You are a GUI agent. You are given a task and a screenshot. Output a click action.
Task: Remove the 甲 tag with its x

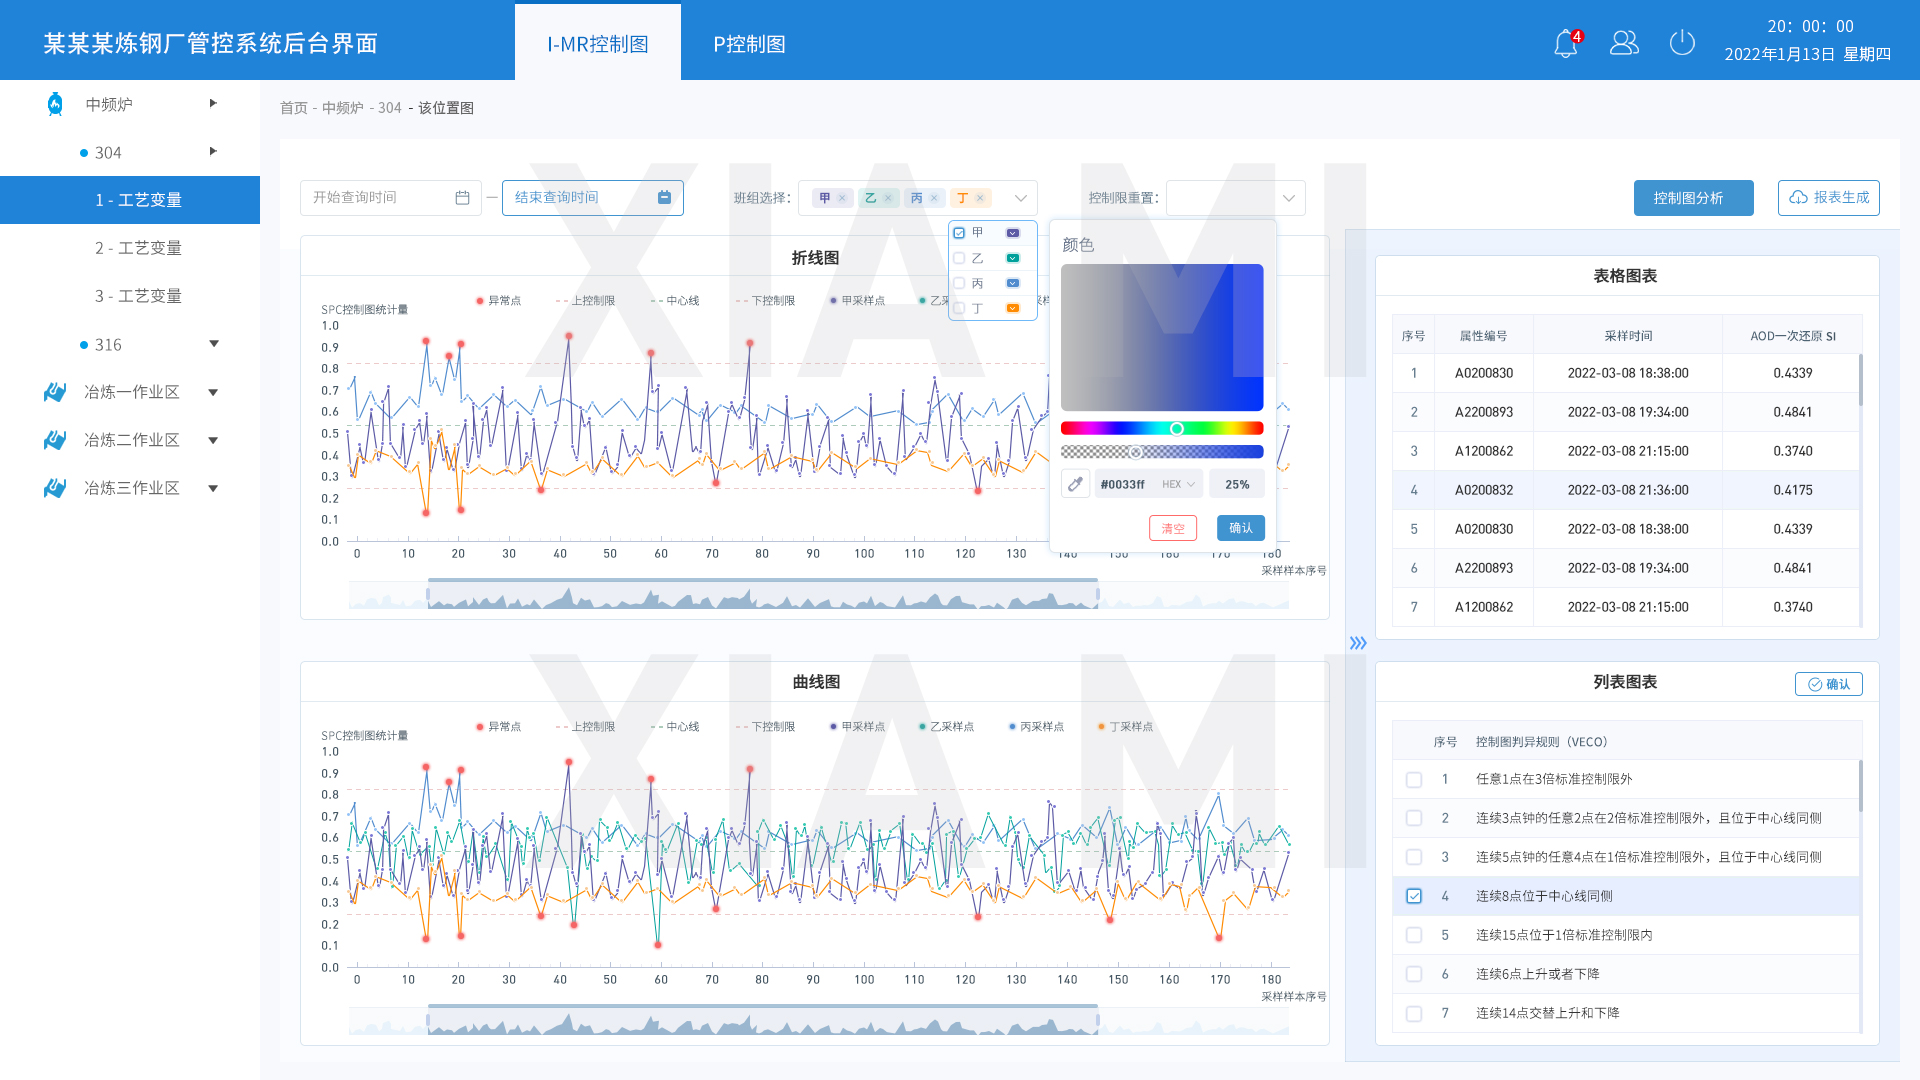(x=842, y=198)
